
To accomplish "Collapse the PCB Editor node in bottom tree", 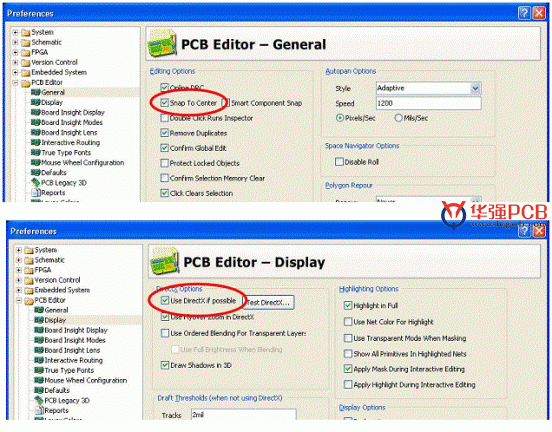I will (19, 300).
